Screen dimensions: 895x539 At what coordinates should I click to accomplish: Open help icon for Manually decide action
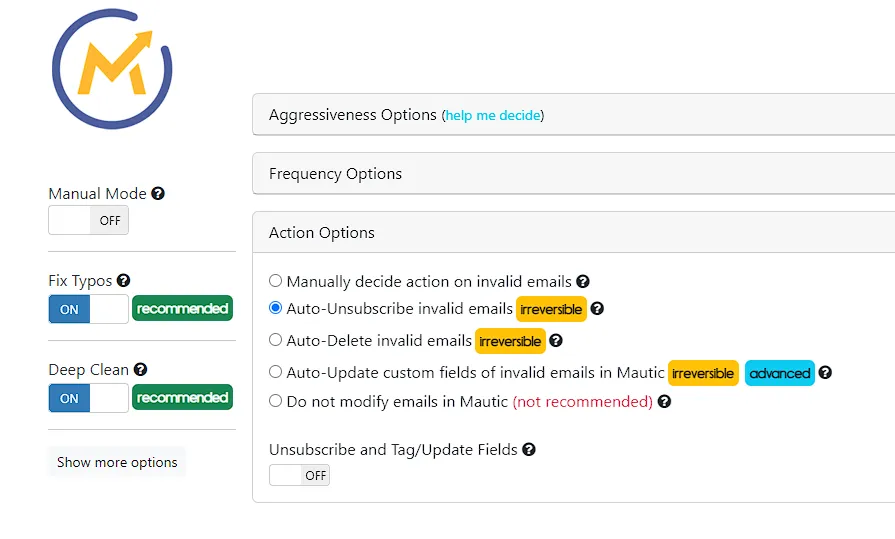(583, 281)
